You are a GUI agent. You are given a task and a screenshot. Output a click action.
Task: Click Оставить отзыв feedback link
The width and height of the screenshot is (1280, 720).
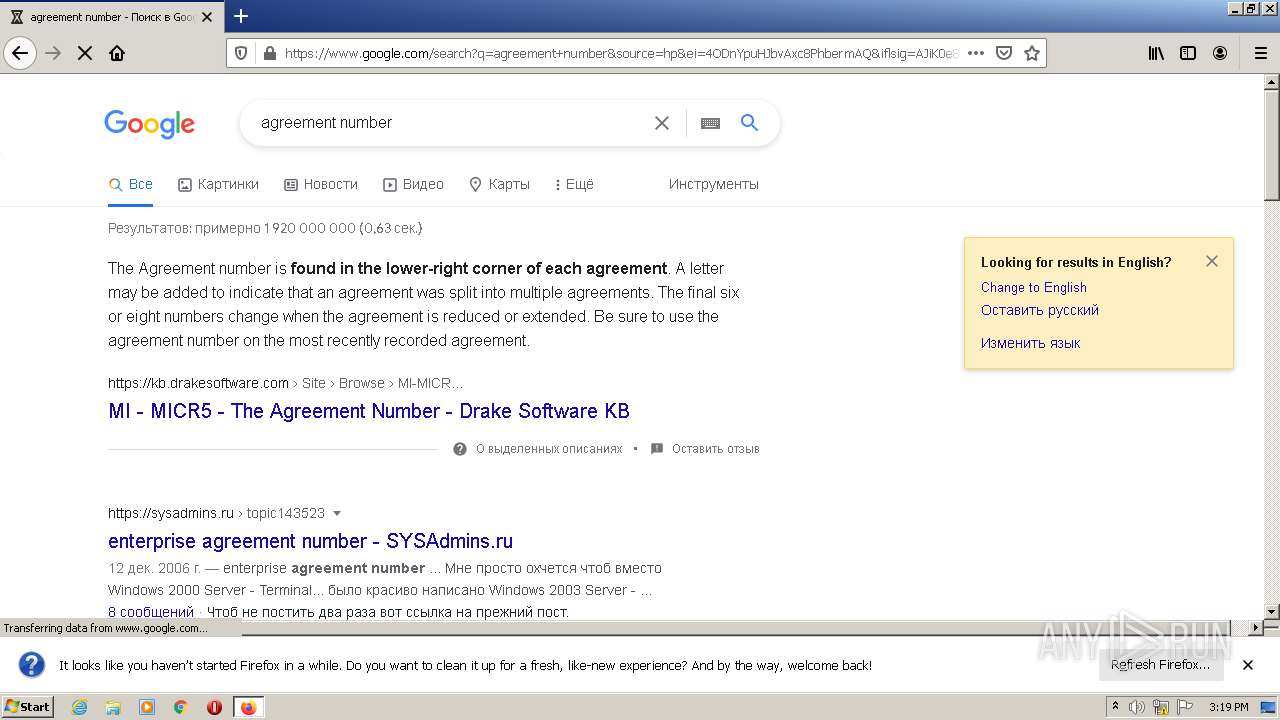coord(716,449)
